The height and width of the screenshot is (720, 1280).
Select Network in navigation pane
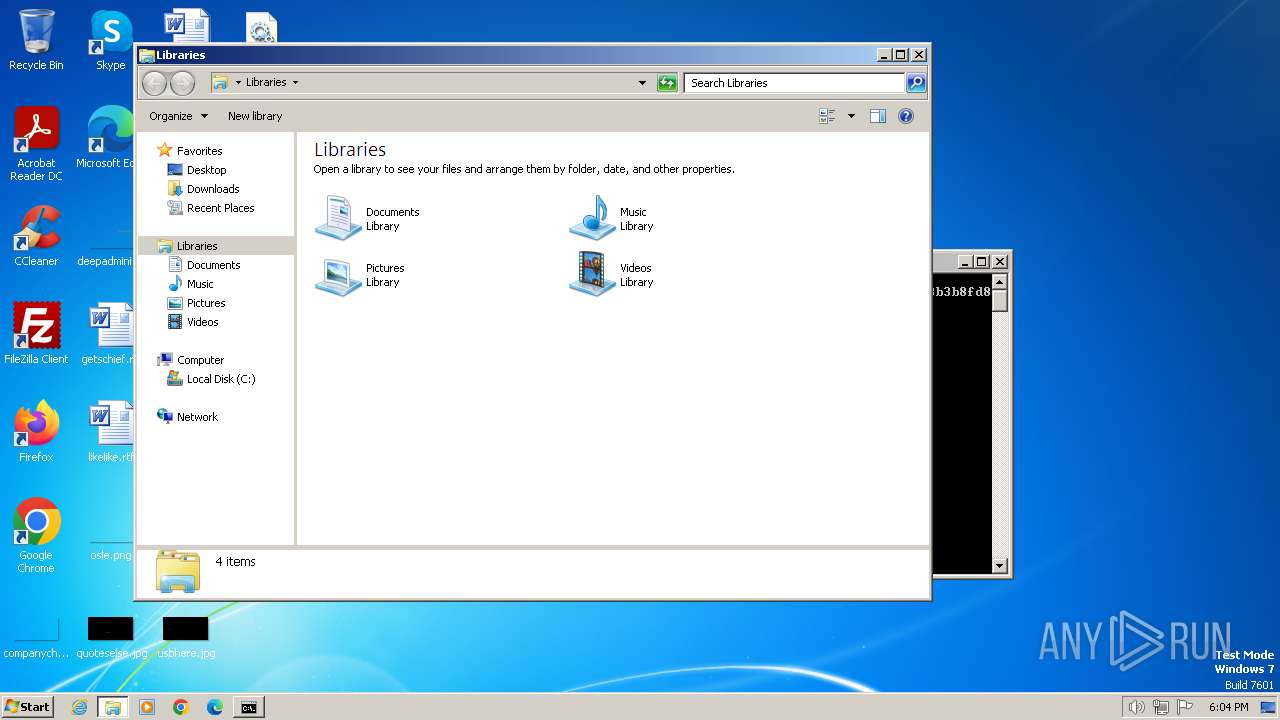(x=197, y=417)
